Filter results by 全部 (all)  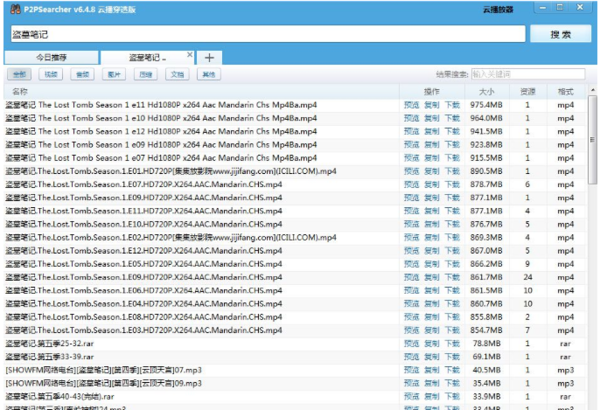[x=19, y=74]
